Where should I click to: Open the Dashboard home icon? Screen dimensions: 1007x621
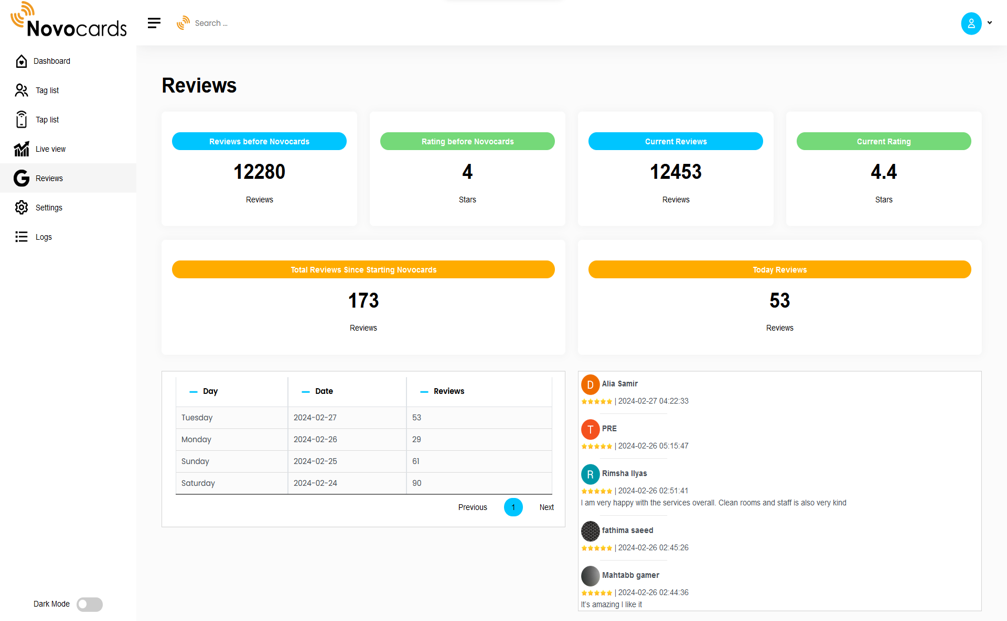(x=21, y=61)
